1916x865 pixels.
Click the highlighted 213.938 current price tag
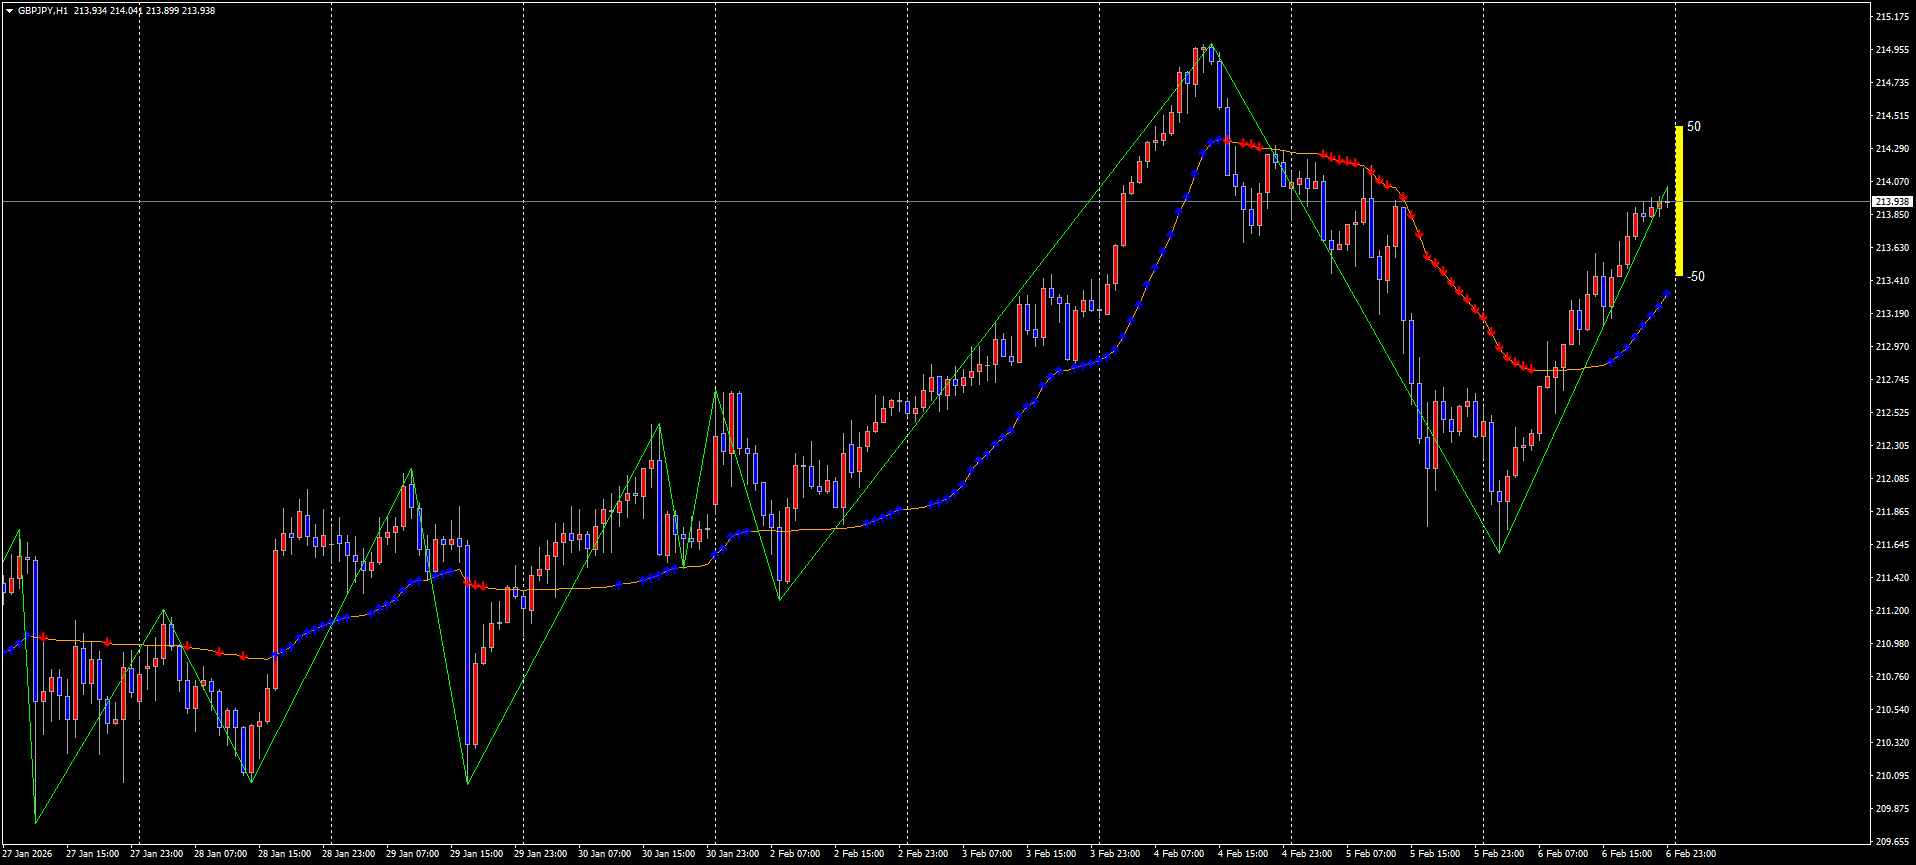[x=1892, y=202]
